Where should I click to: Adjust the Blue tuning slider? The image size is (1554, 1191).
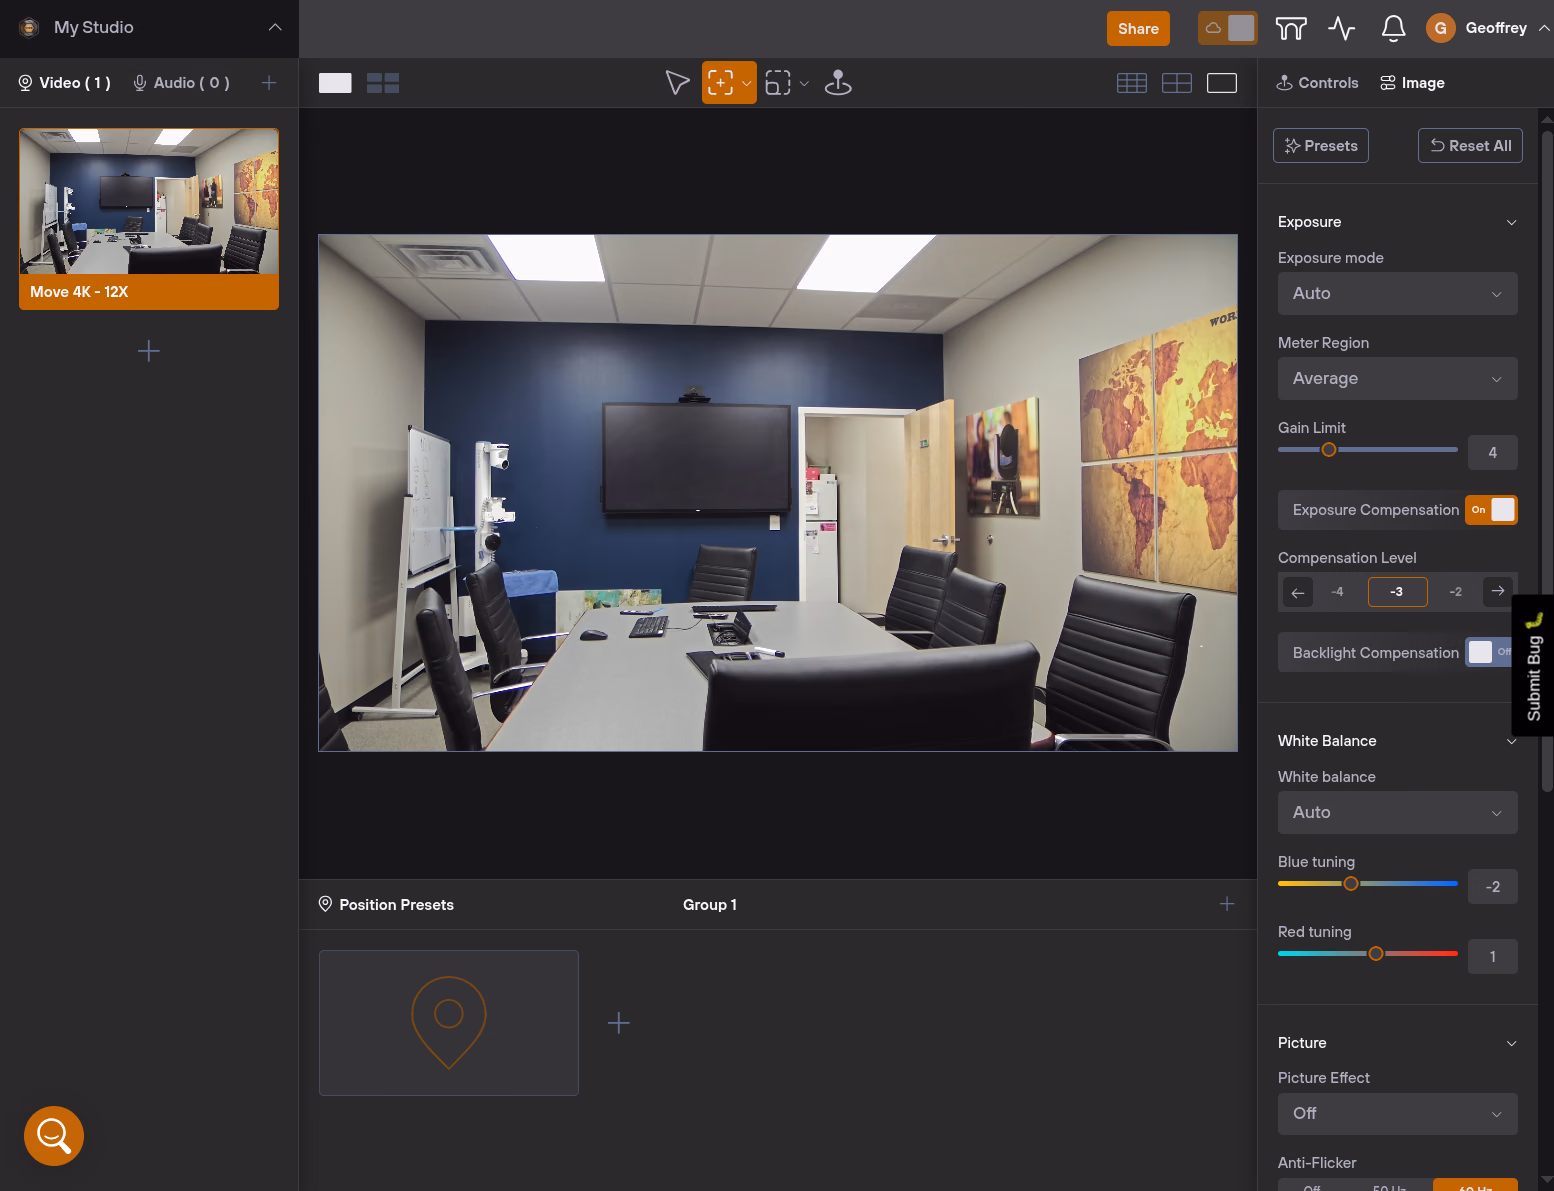tap(1351, 884)
